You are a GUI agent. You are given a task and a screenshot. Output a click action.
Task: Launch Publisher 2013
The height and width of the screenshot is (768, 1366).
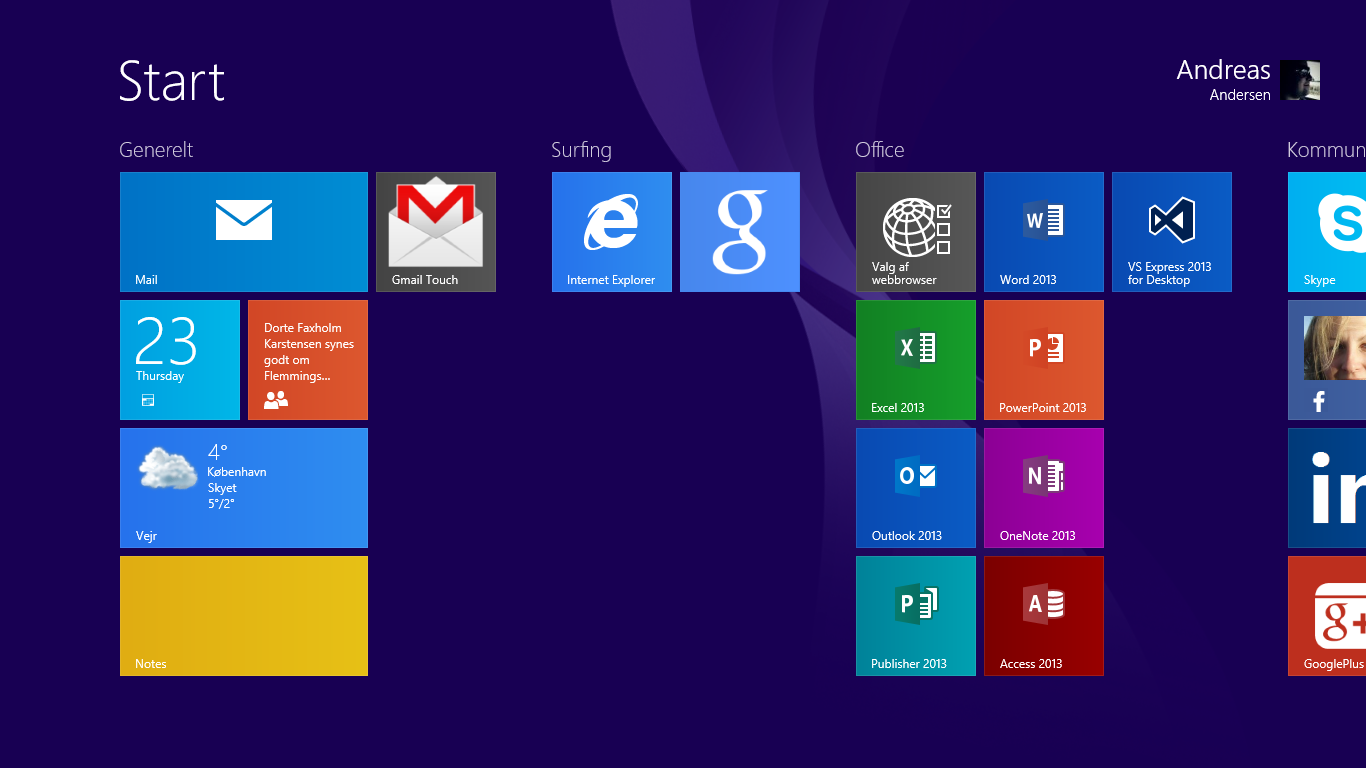(916, 616)
